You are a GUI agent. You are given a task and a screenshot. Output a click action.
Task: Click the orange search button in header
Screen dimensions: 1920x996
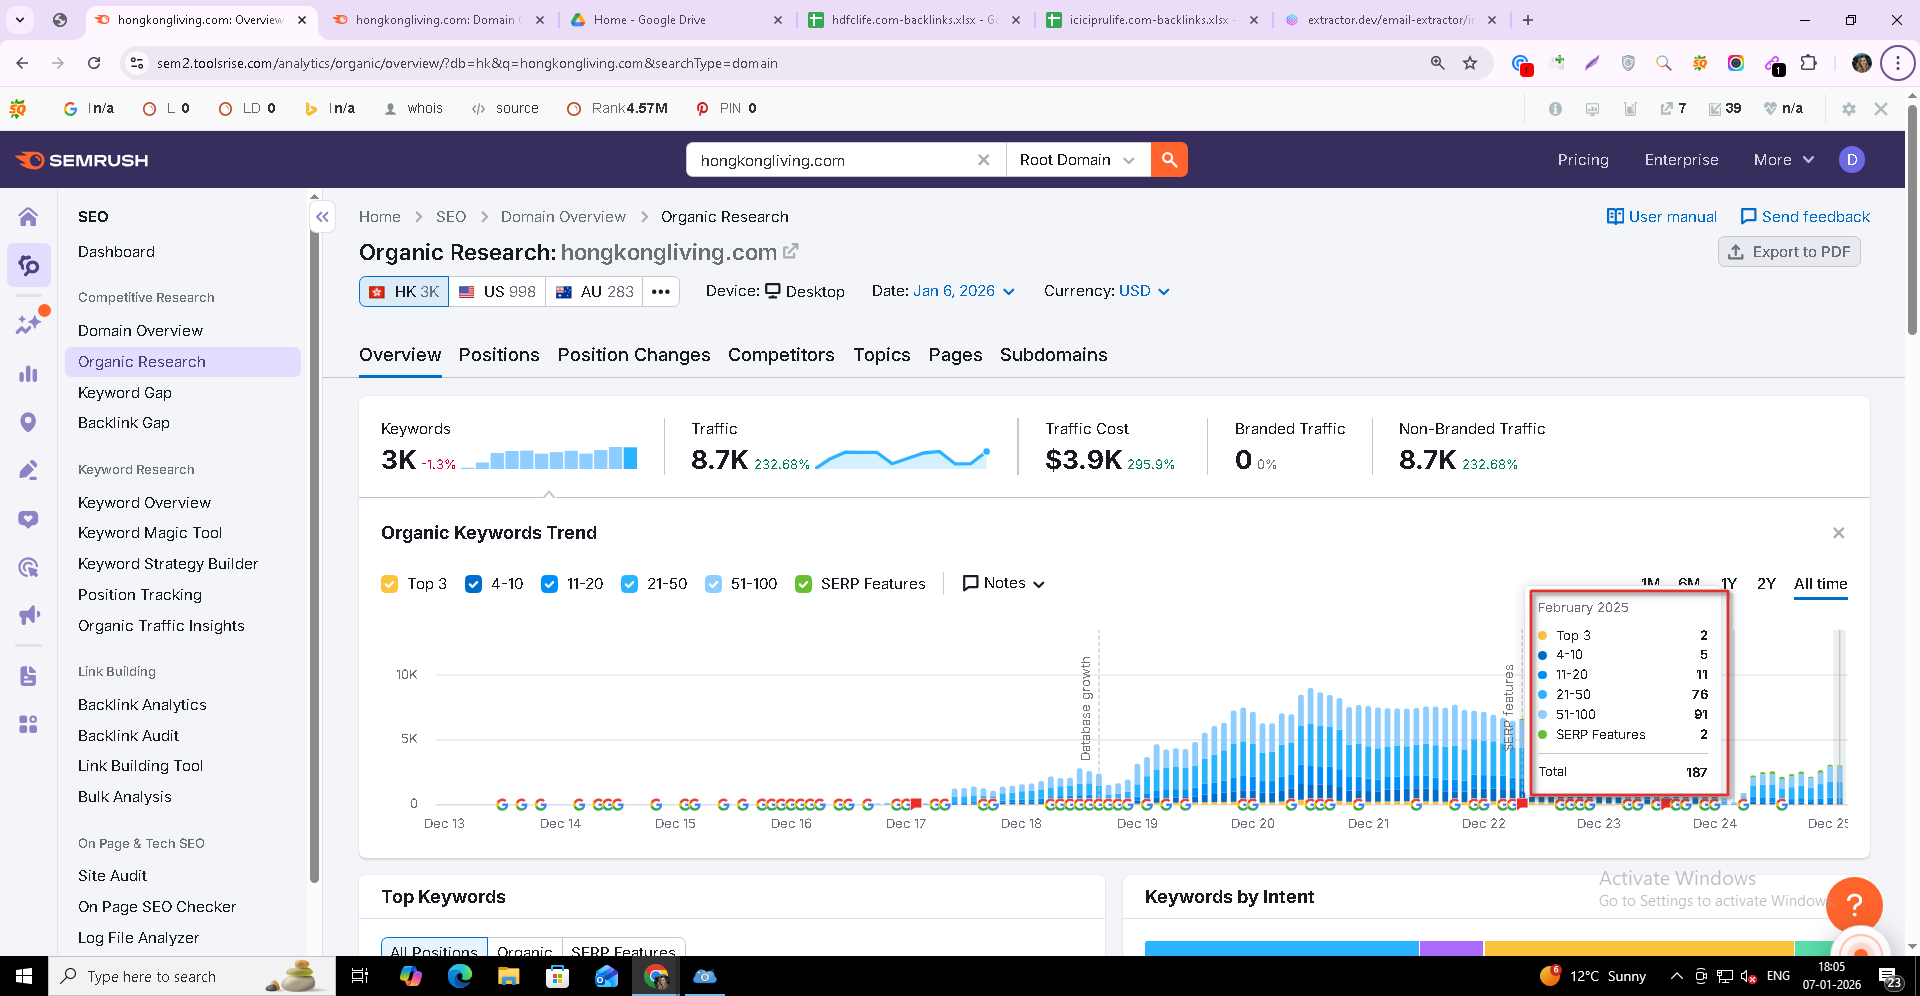click(1169, 160)
